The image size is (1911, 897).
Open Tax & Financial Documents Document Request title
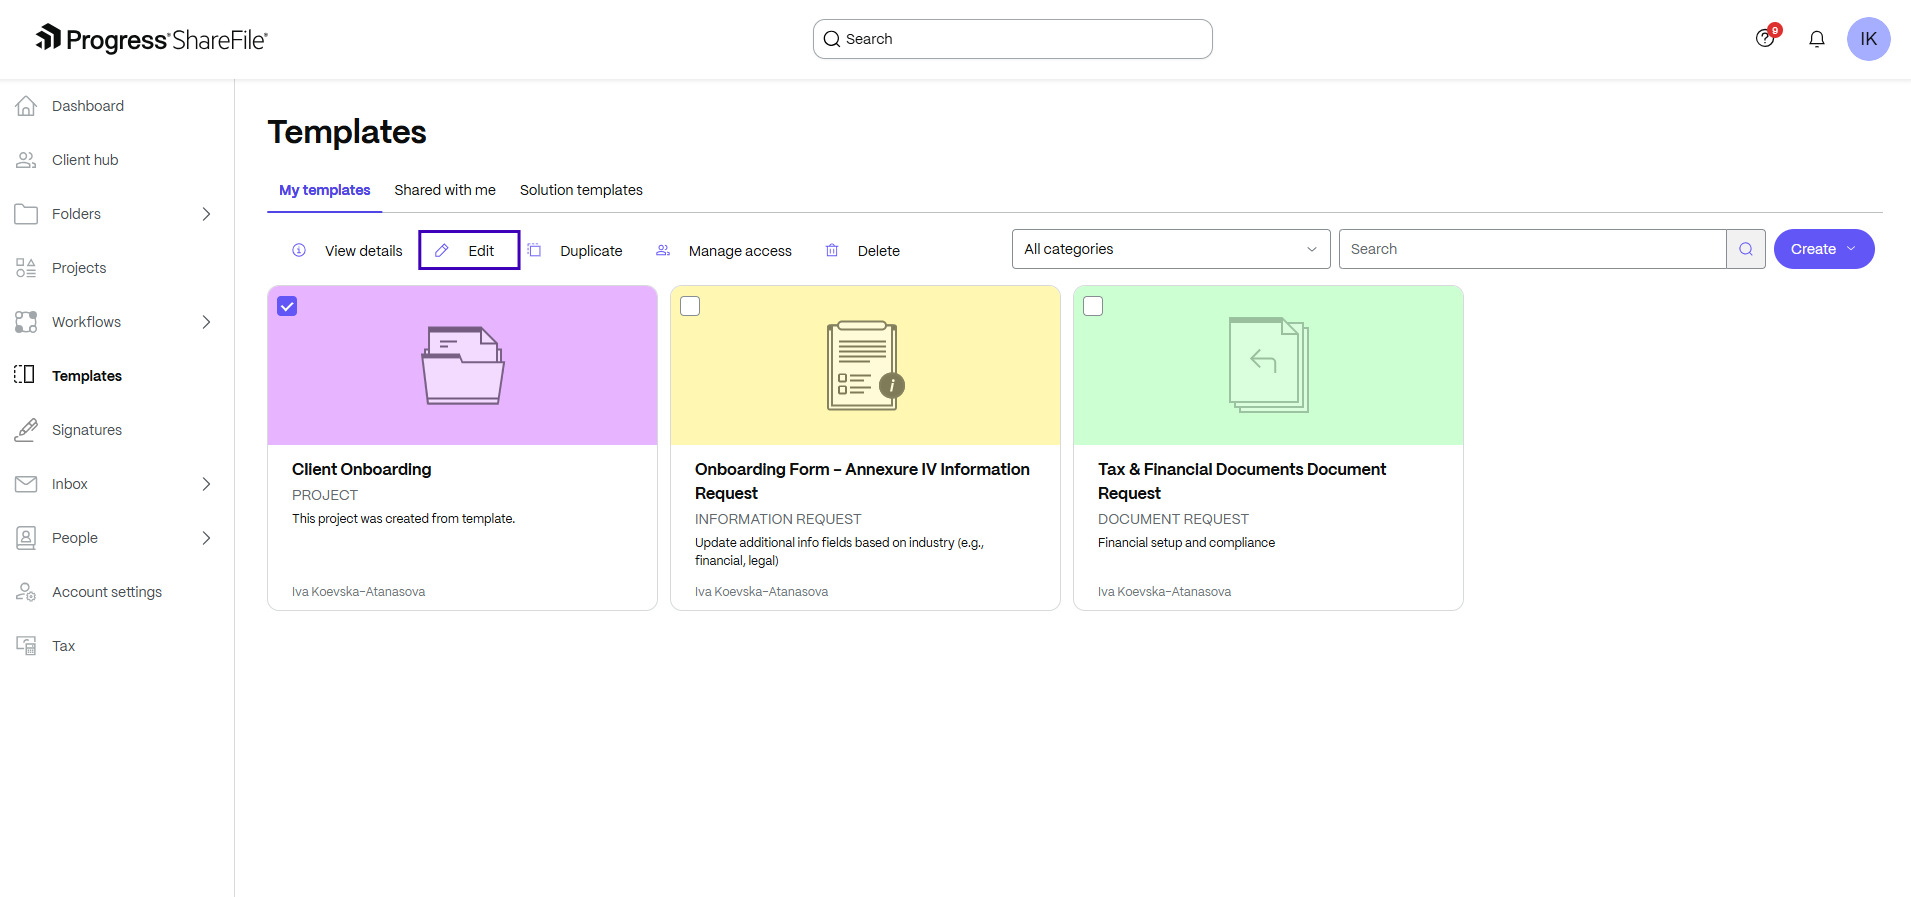coord(1242,481)
